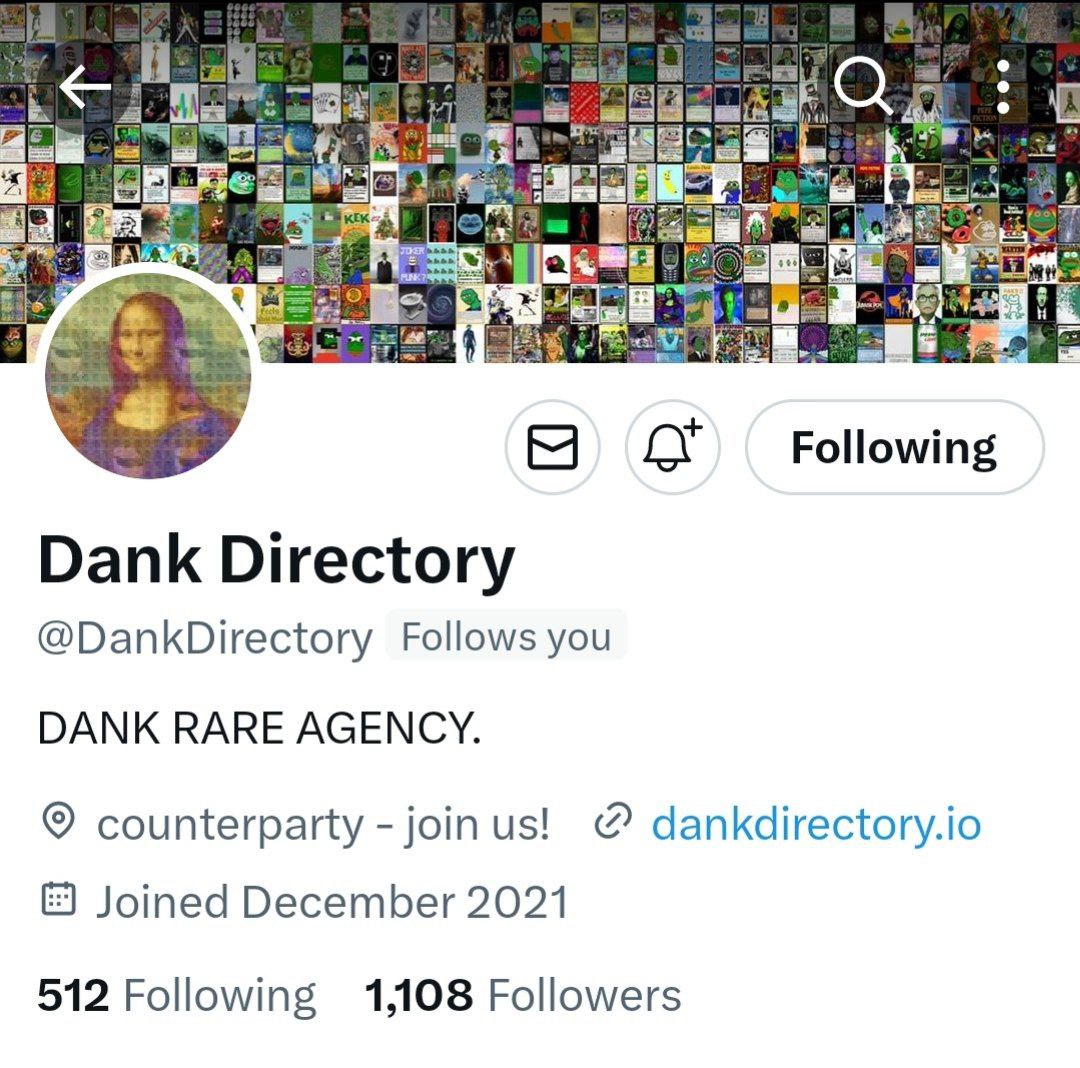Click the DANK RARE AGENCY bio text
Screen dimensions: 1080x1068
[260, 729]
